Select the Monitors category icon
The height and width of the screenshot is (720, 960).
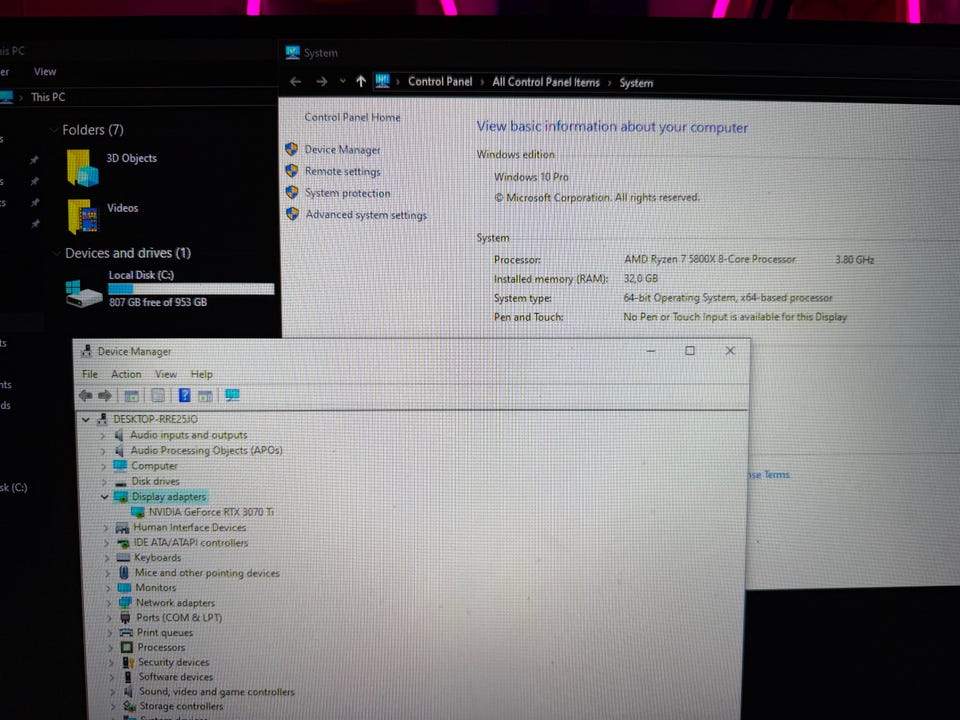pos(124,588)
